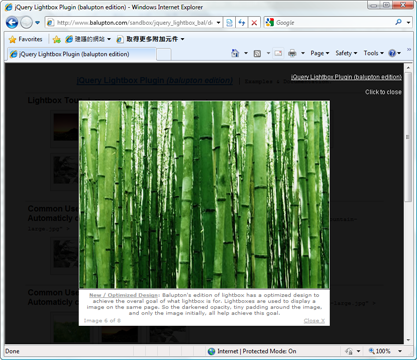Open the suggested sites favorites link
The height and width of the screenshot is (360, 417).
tap(88, 39)
